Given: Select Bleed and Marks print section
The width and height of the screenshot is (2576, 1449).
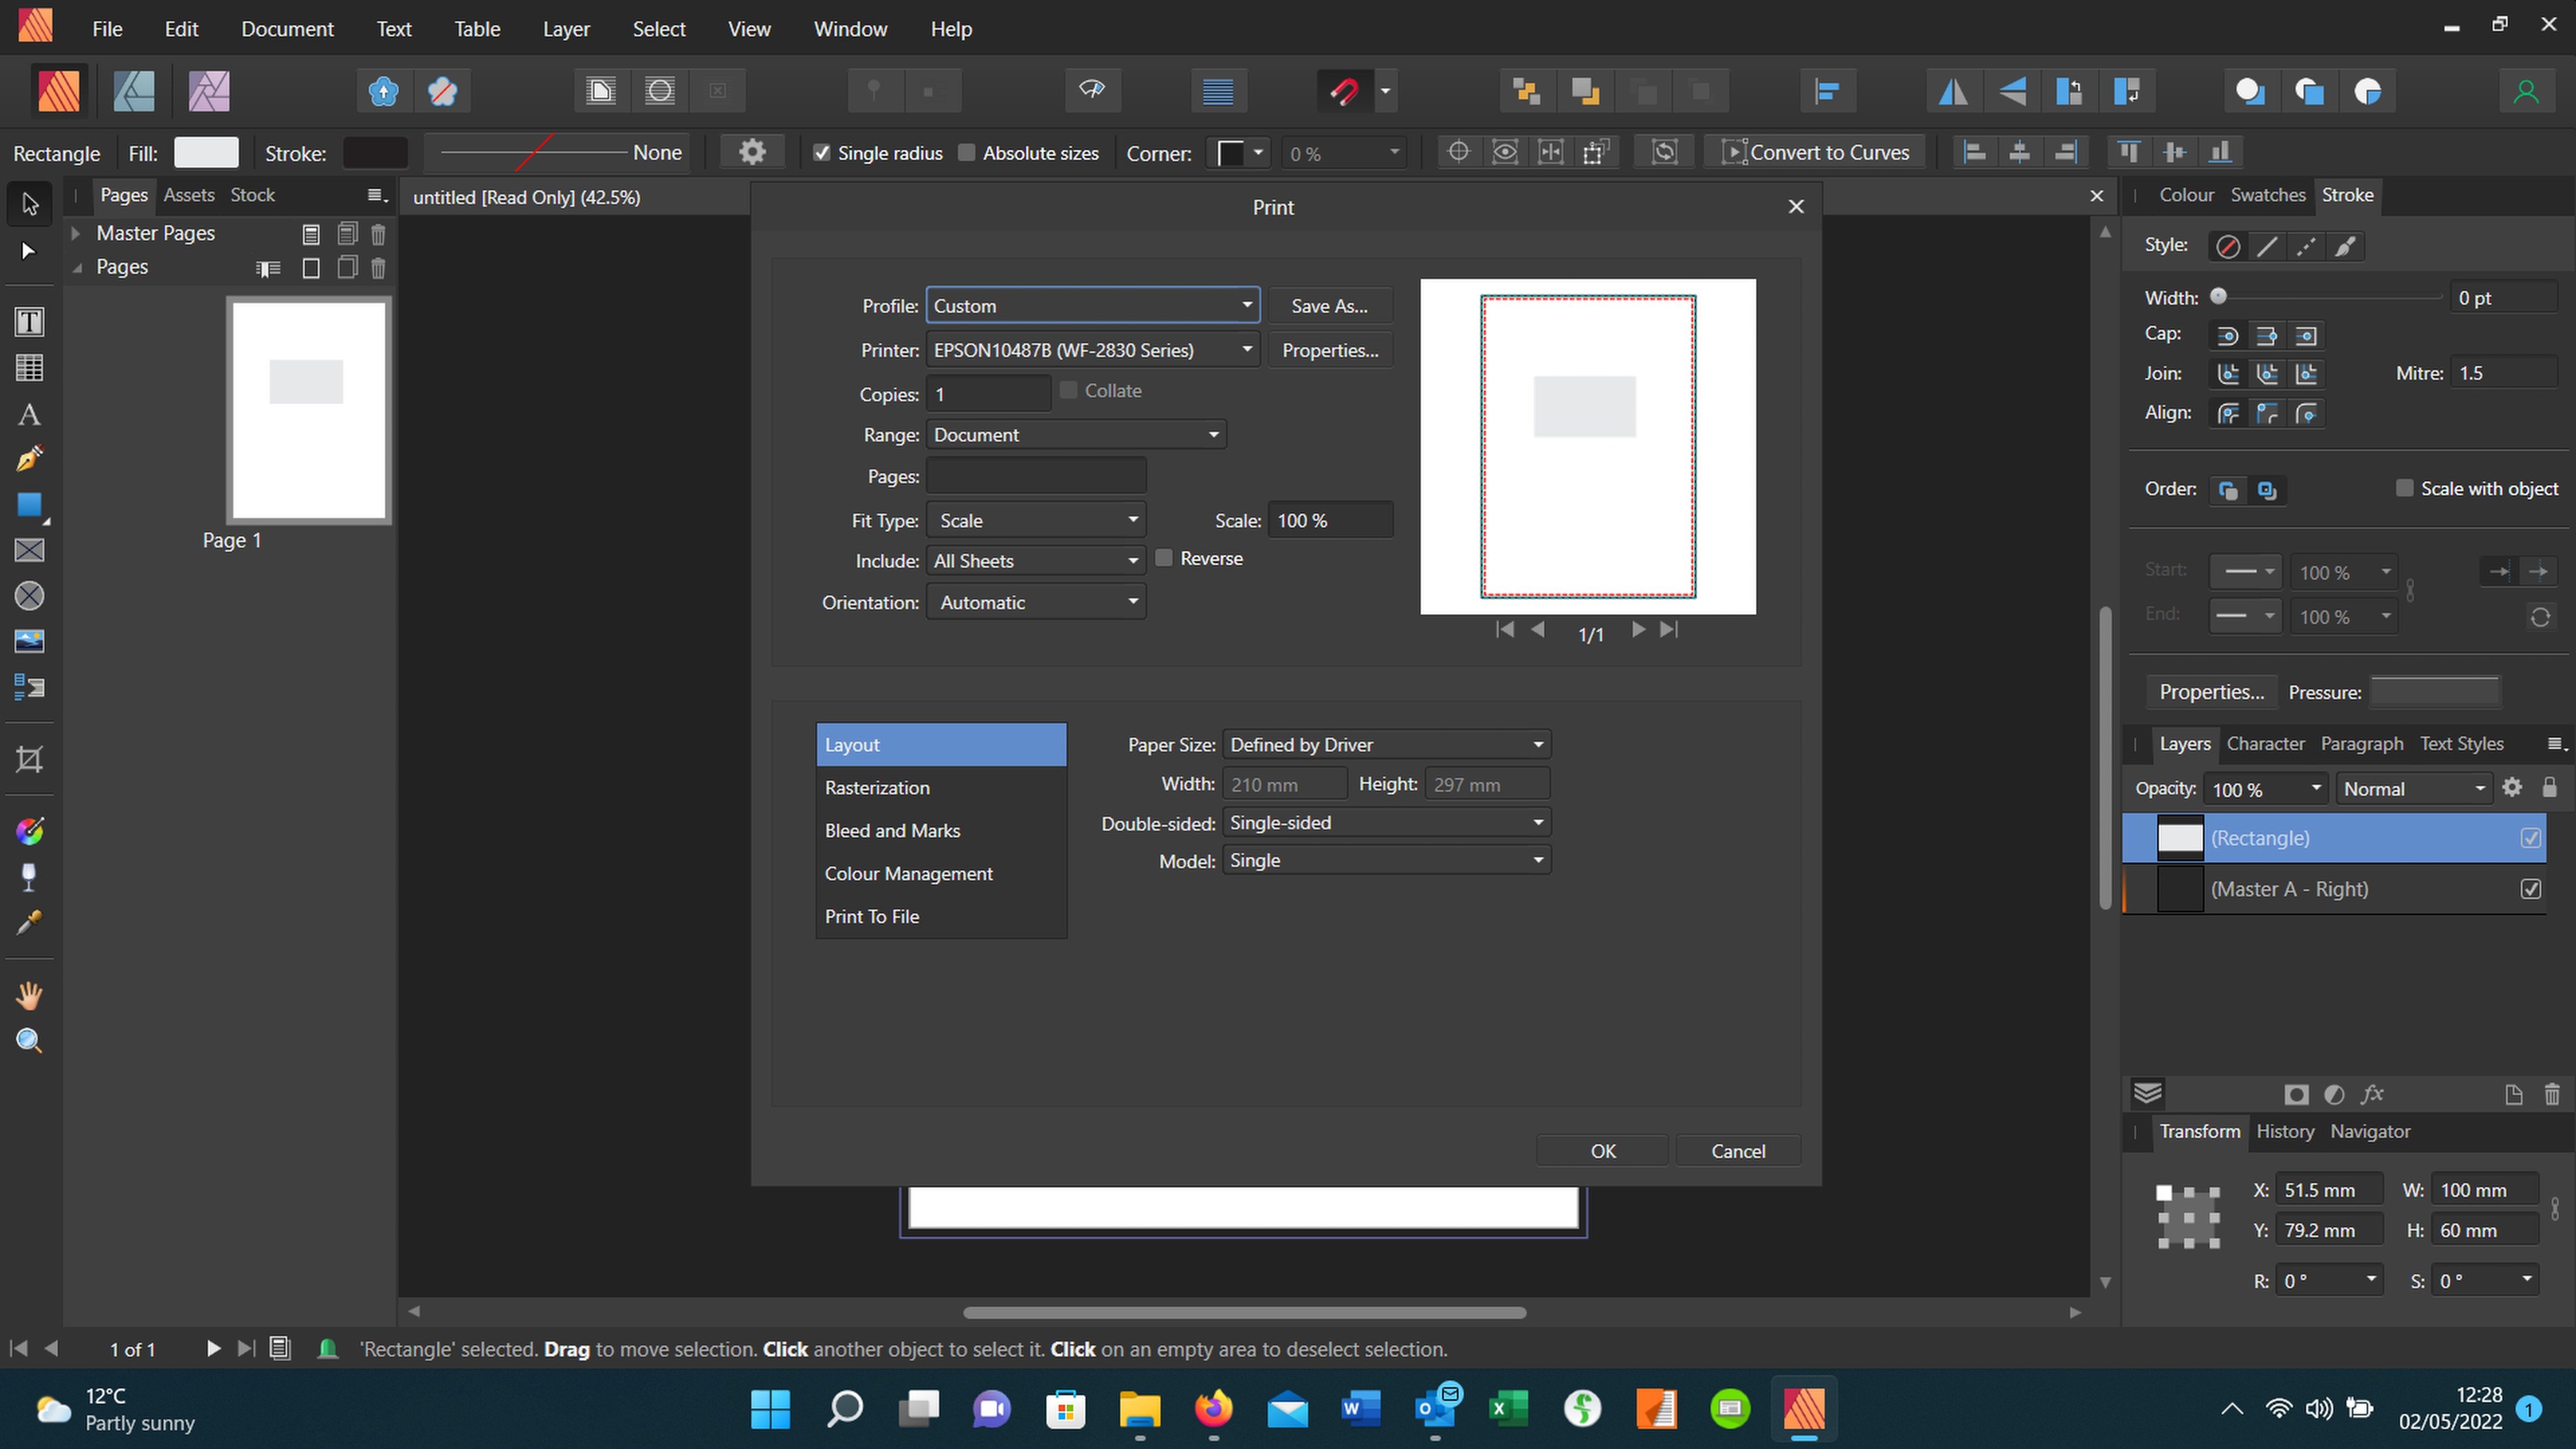Looking at the screenshot, I should click(x=941, y=831).
